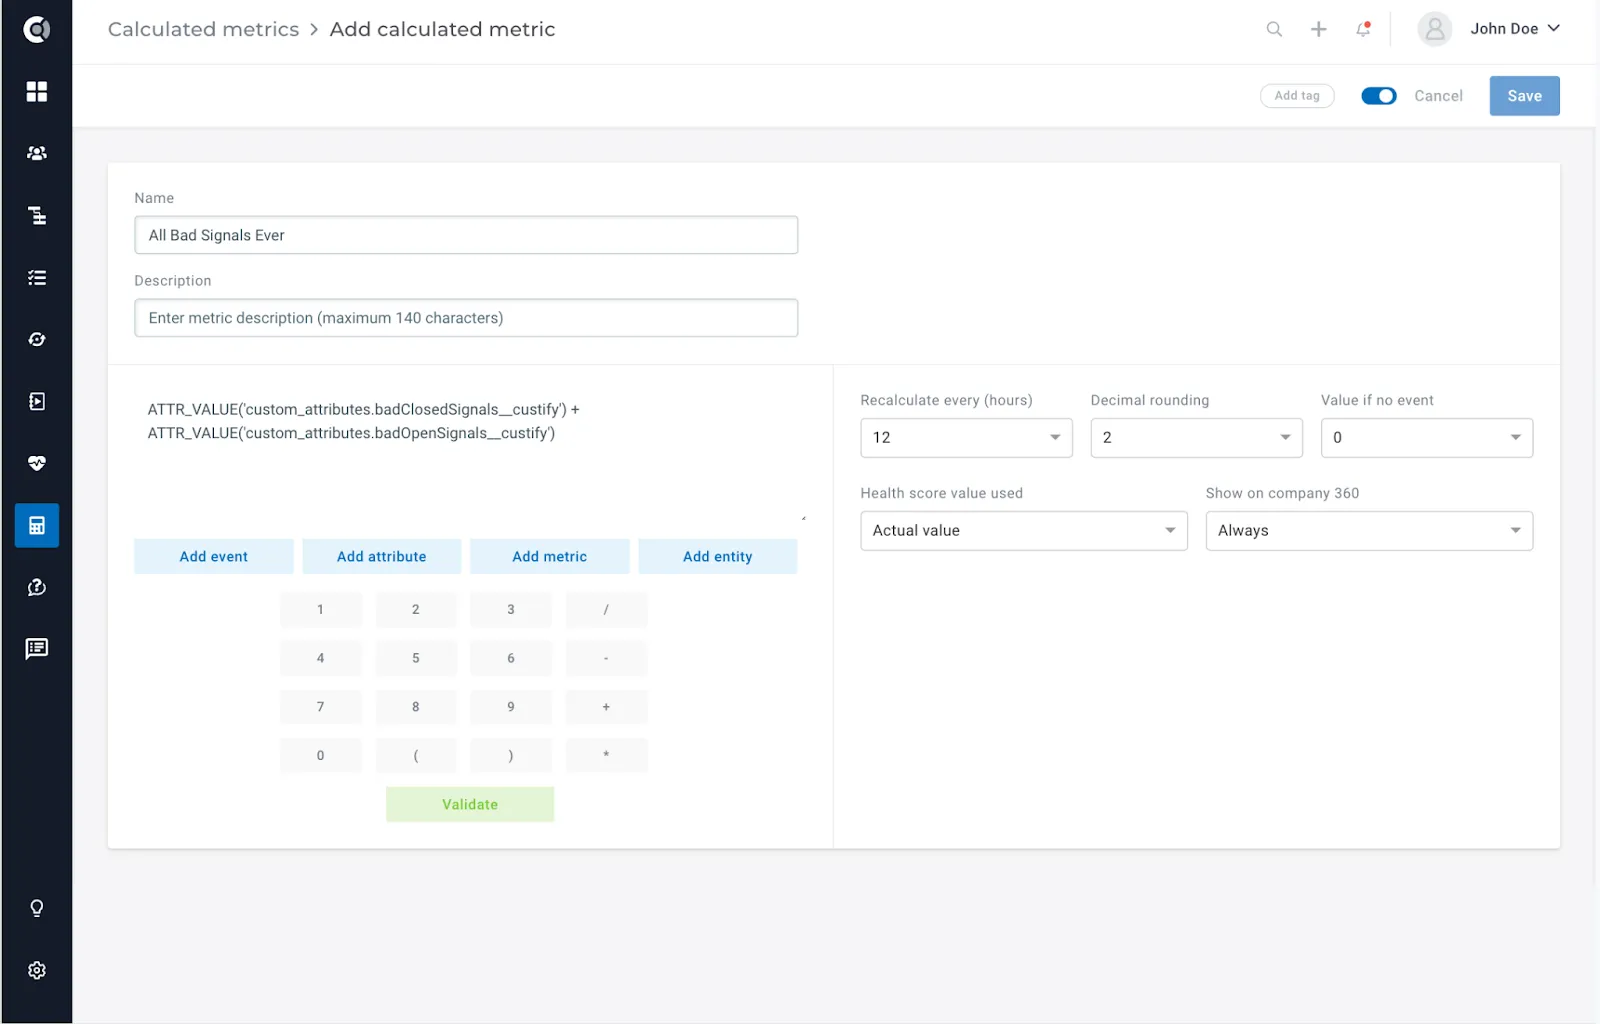Click Add metric button

[x=550, y=557]
